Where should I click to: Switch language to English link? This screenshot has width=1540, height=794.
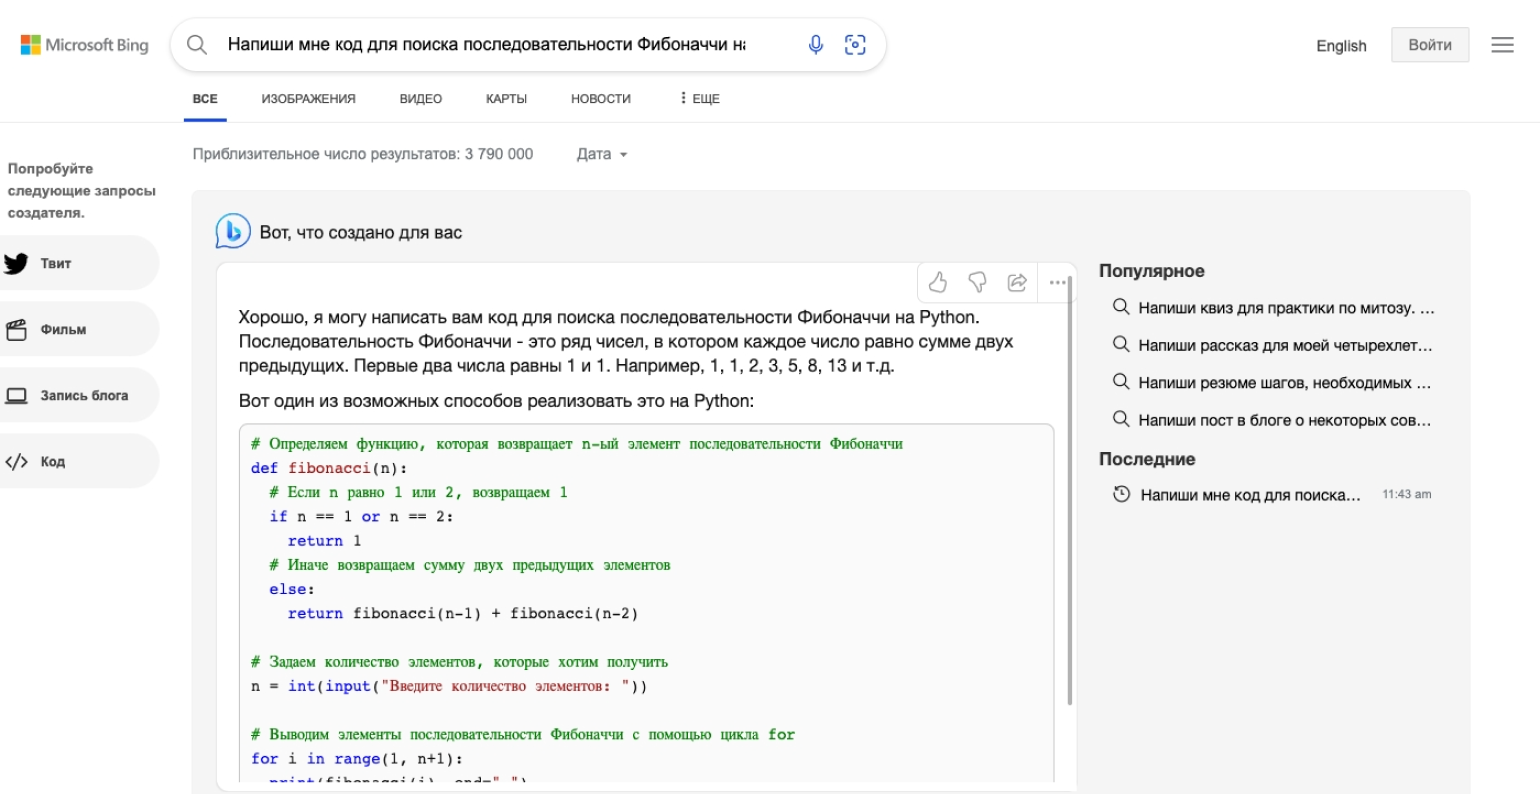pyautogui.click(x=1341, y=46)
